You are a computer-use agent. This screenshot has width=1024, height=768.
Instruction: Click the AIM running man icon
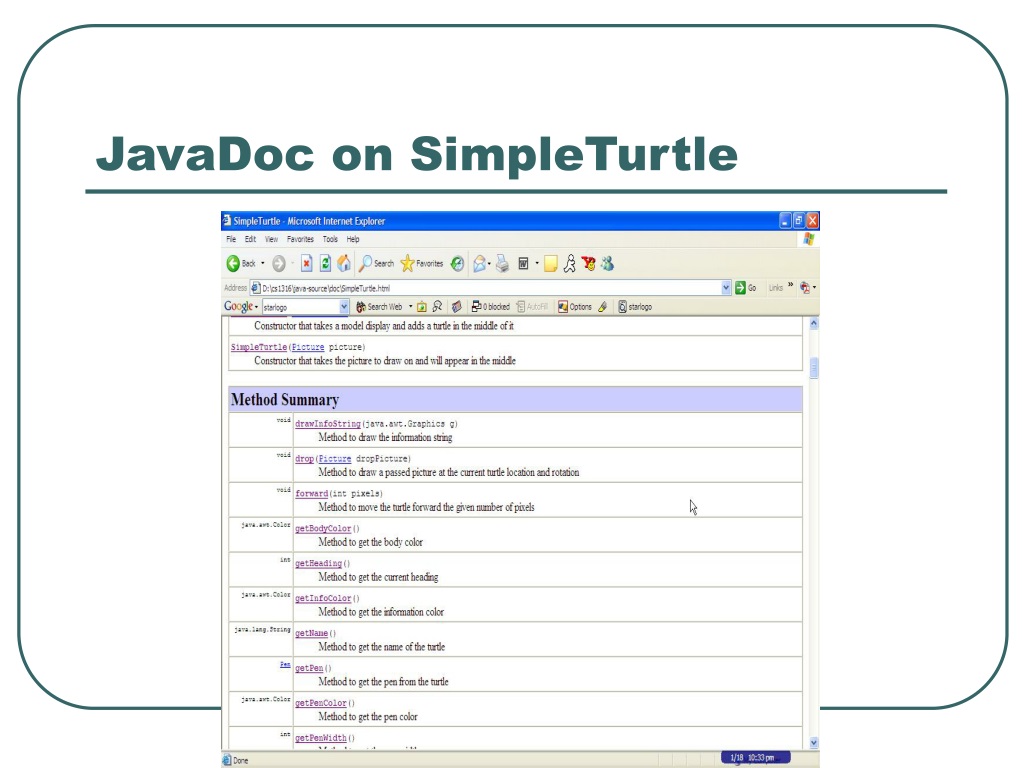pos(569,264)
